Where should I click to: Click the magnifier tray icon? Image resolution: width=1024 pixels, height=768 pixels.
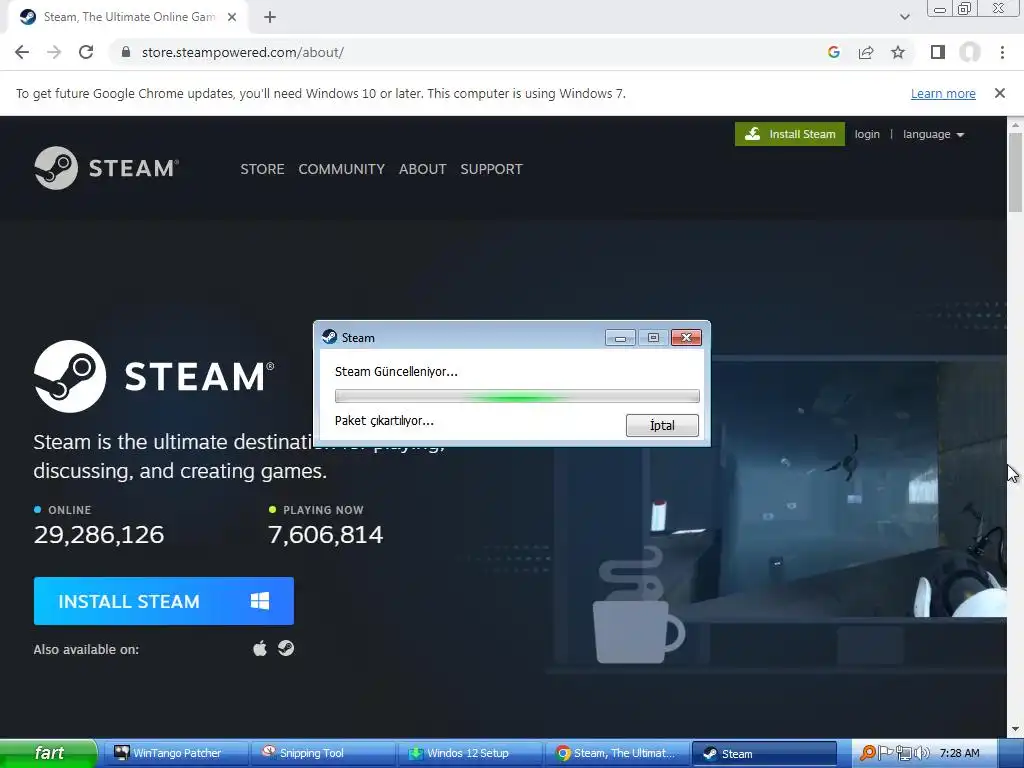(867, 753)
